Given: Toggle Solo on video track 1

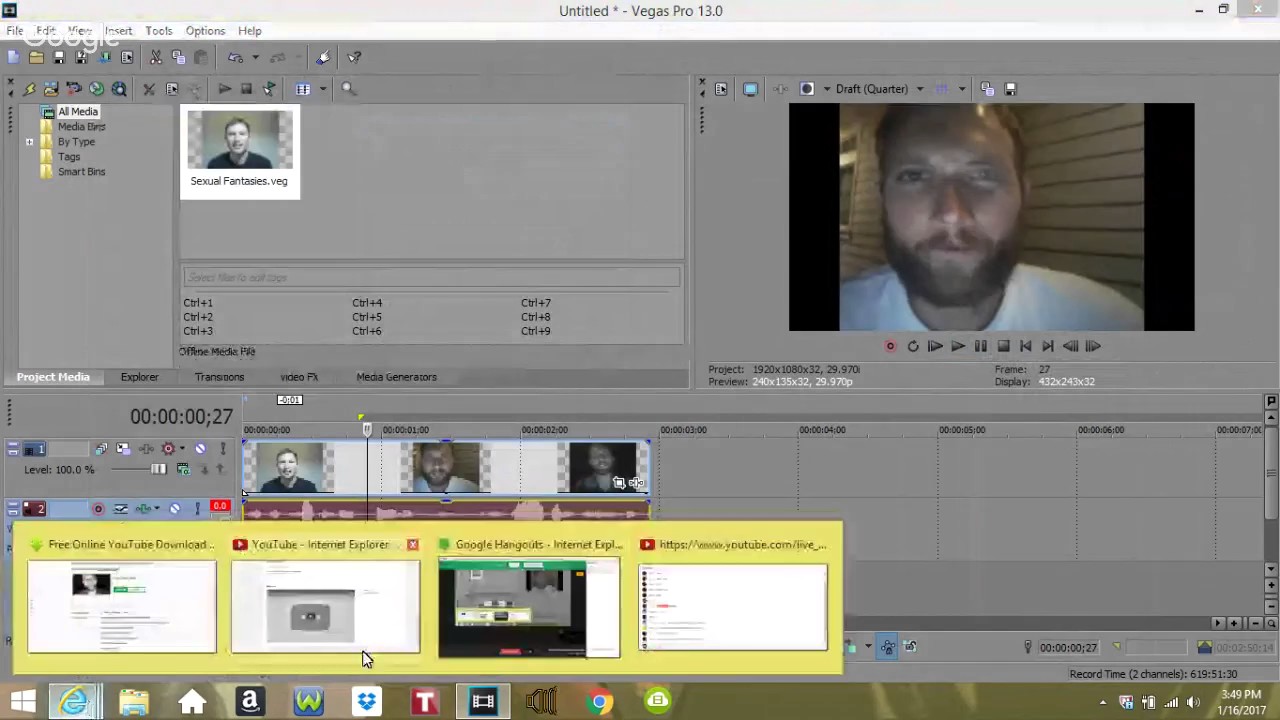Looking at the screenshot, I should [x=222, y=449].
